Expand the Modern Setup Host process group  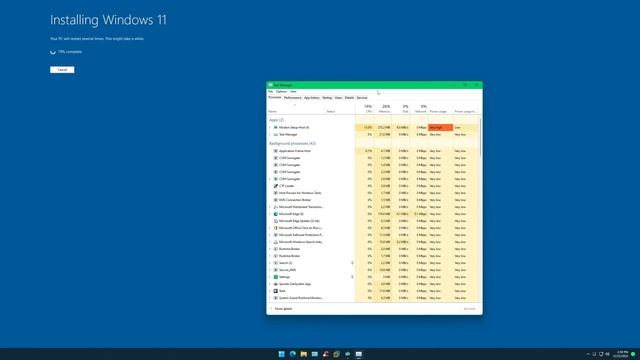tap(270, 128)
